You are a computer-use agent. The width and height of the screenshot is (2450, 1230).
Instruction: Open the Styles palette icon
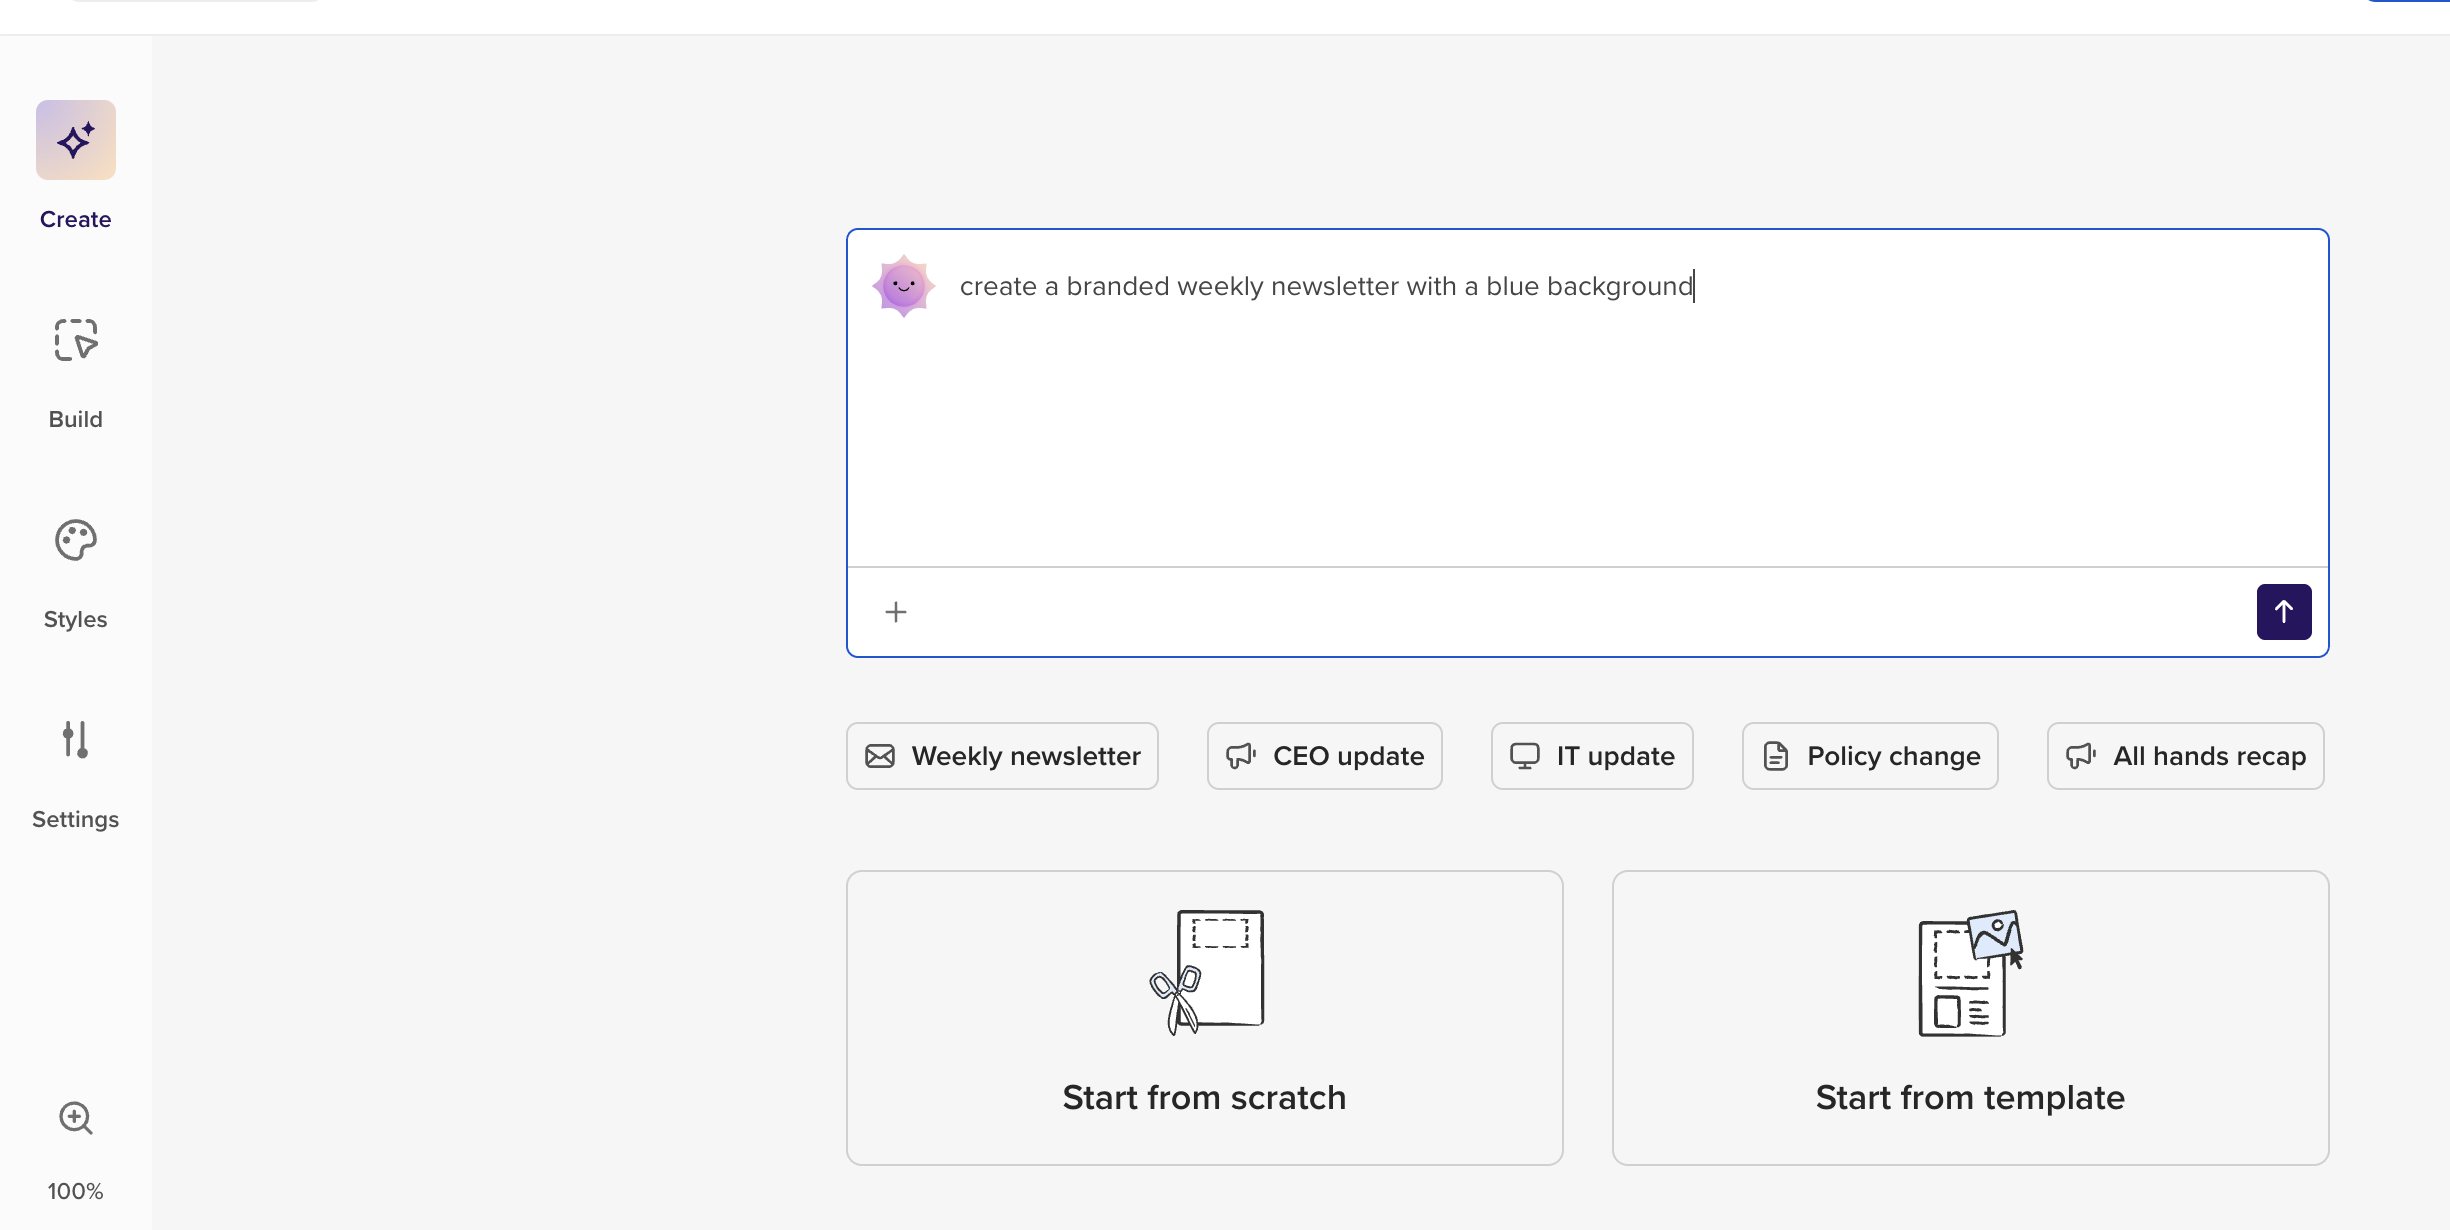pyautogui.click(x=76, y=540)
